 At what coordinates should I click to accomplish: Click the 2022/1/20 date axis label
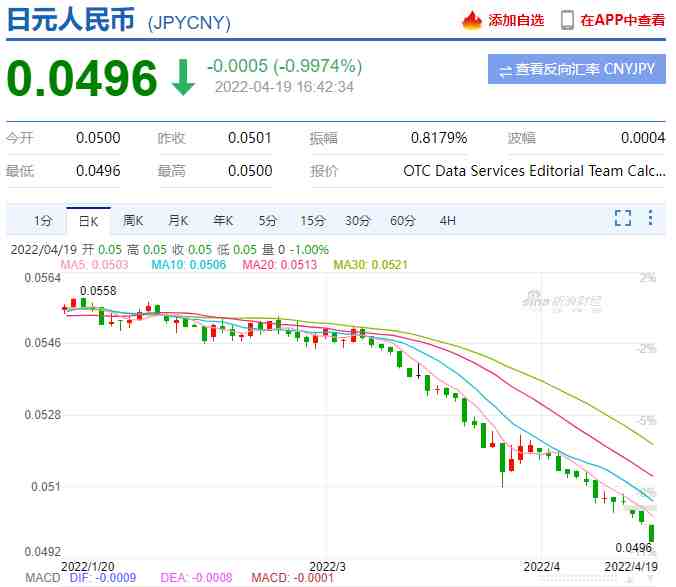pos(88,567)
